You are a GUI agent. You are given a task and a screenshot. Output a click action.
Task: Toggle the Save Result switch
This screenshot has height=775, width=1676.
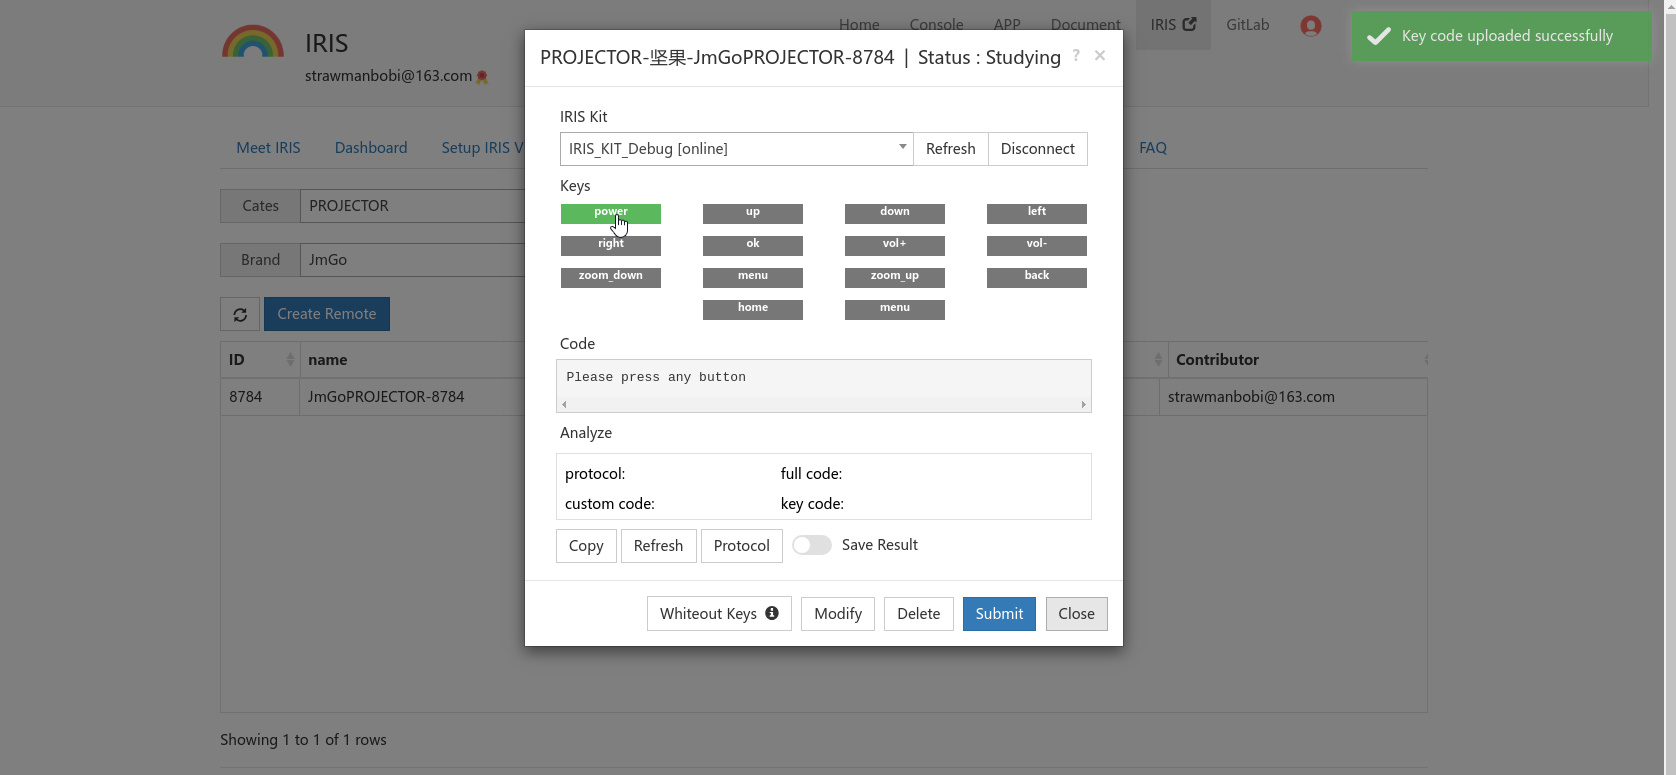point(811,545)
